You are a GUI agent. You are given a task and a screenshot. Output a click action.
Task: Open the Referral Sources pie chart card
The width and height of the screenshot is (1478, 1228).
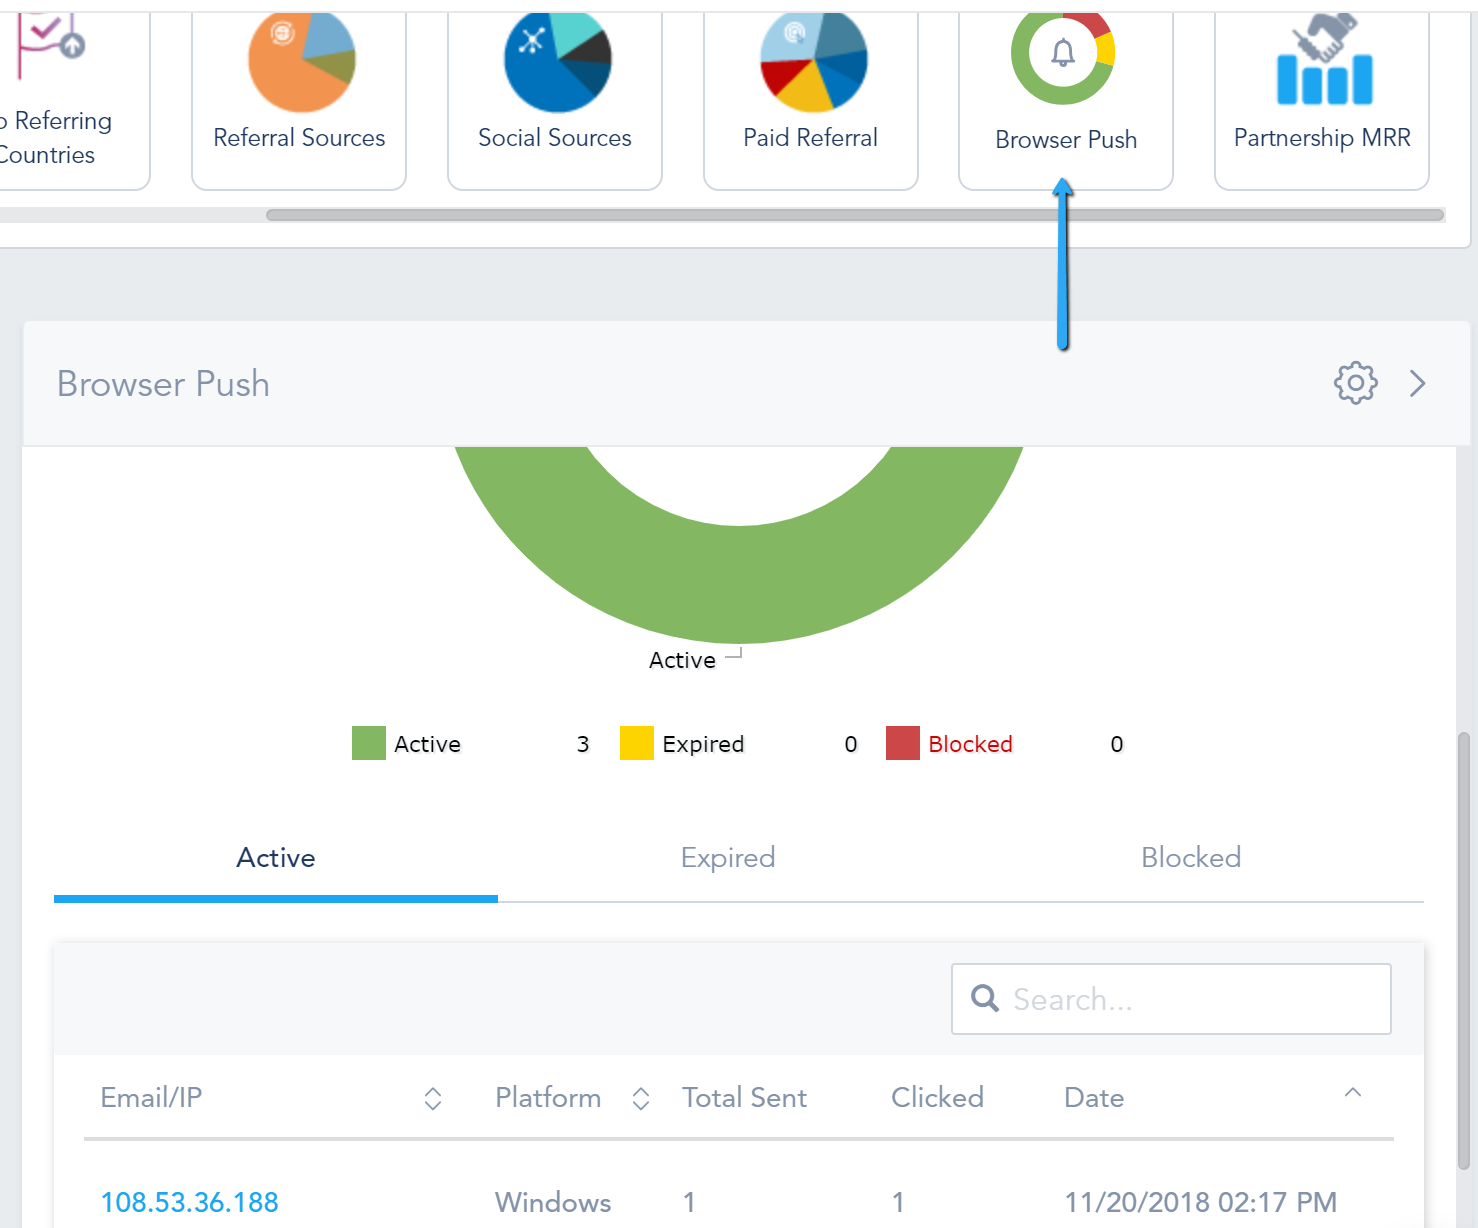click(x=299, y=98)
